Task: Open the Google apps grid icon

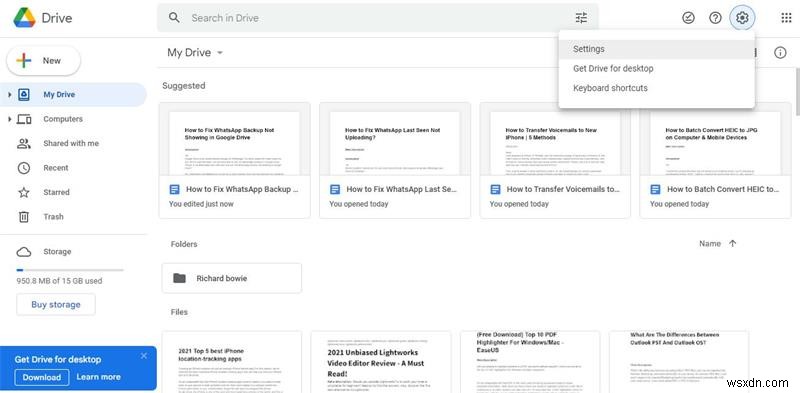Action: coord(786,18)
